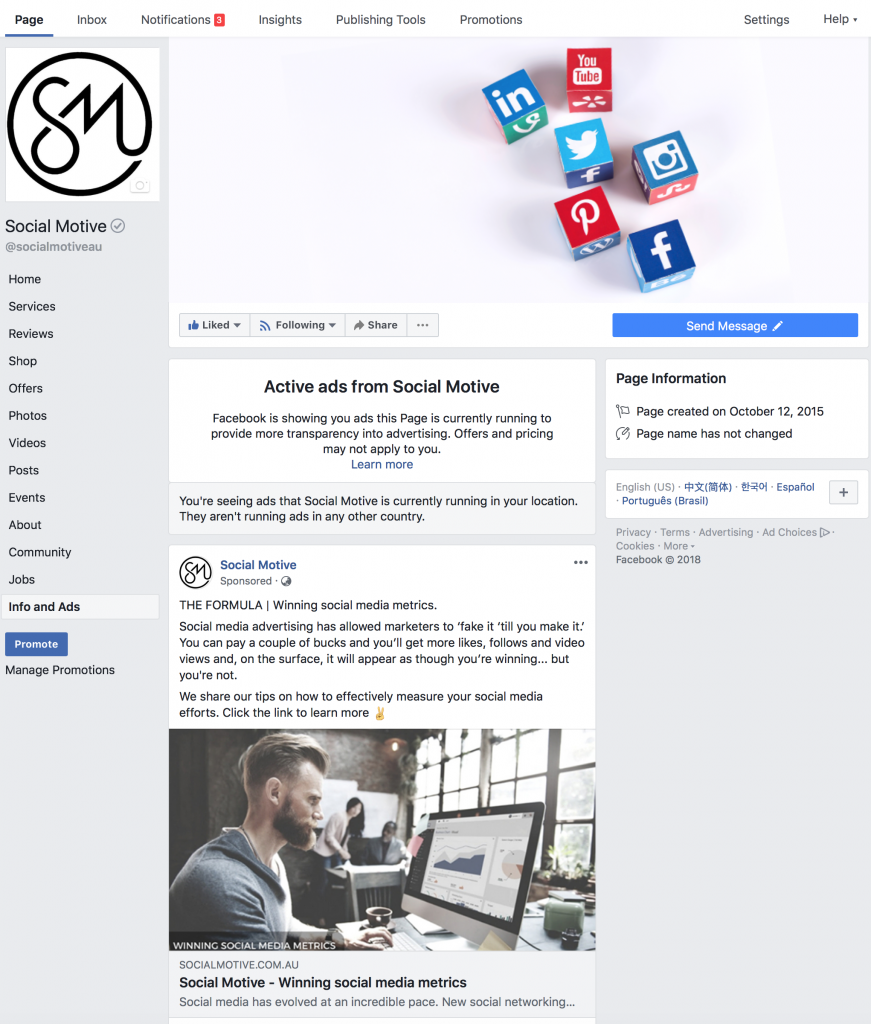Screen dimensions: 871x1024
Task: Open the Help dropdown menu
Action: click(840, 19)
